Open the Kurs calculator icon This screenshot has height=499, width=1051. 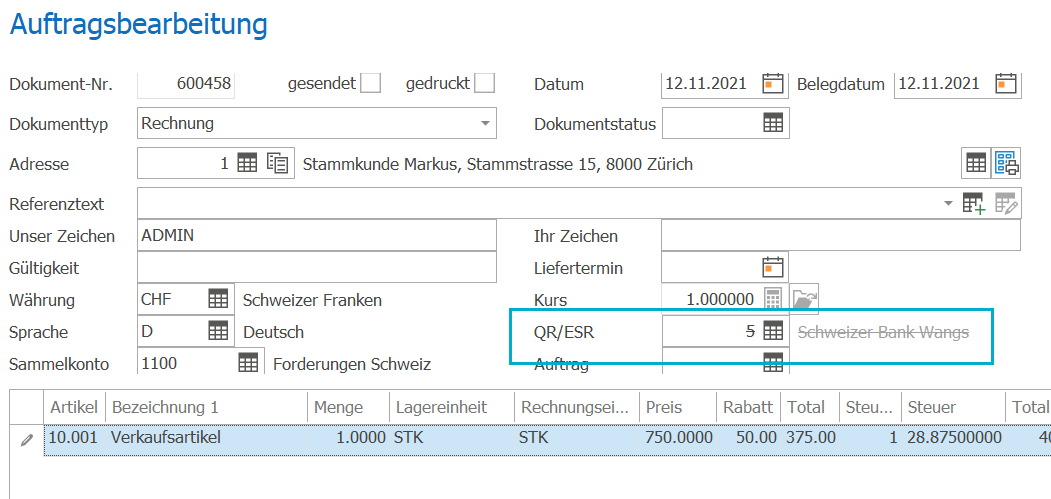pos(773,299)
